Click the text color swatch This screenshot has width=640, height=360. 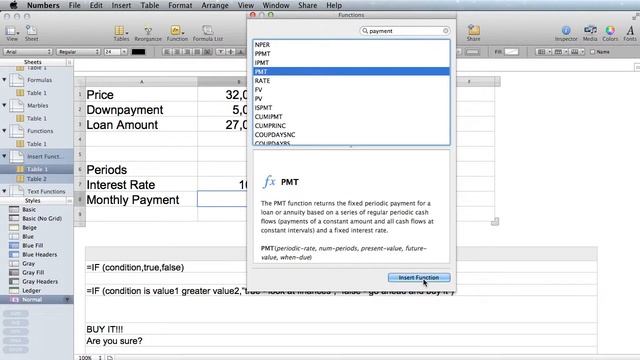pyautogui.click(x=138, y=52)
